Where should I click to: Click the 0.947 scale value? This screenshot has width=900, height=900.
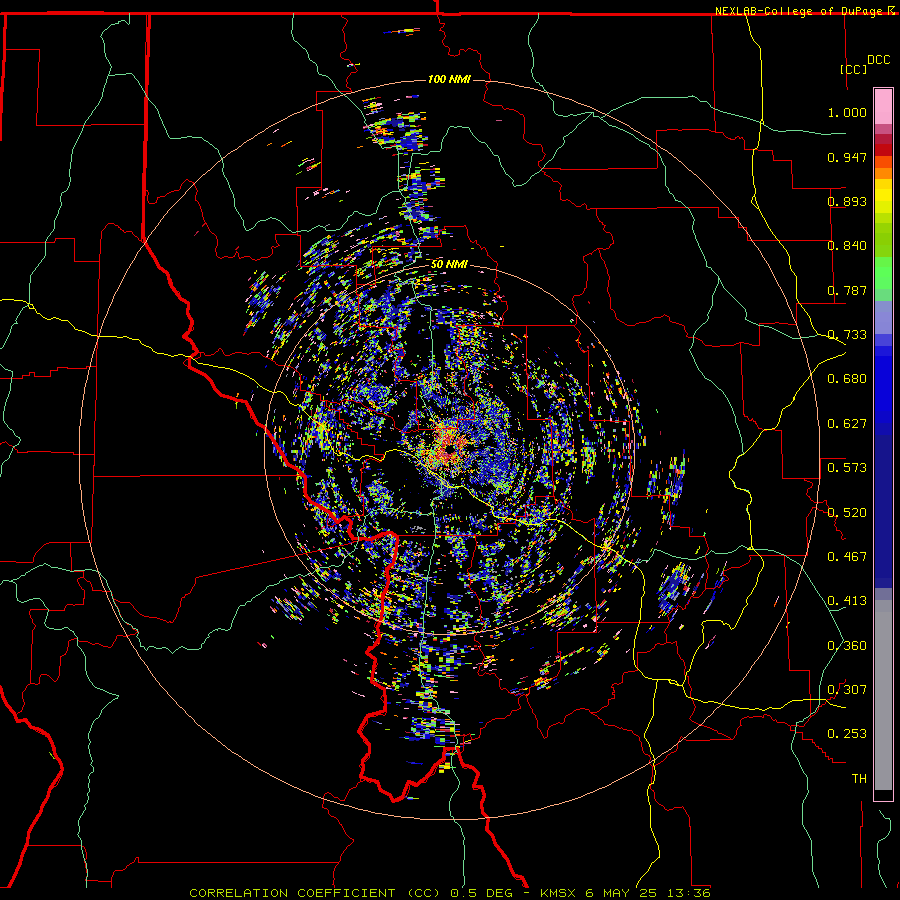pos(847,157)
